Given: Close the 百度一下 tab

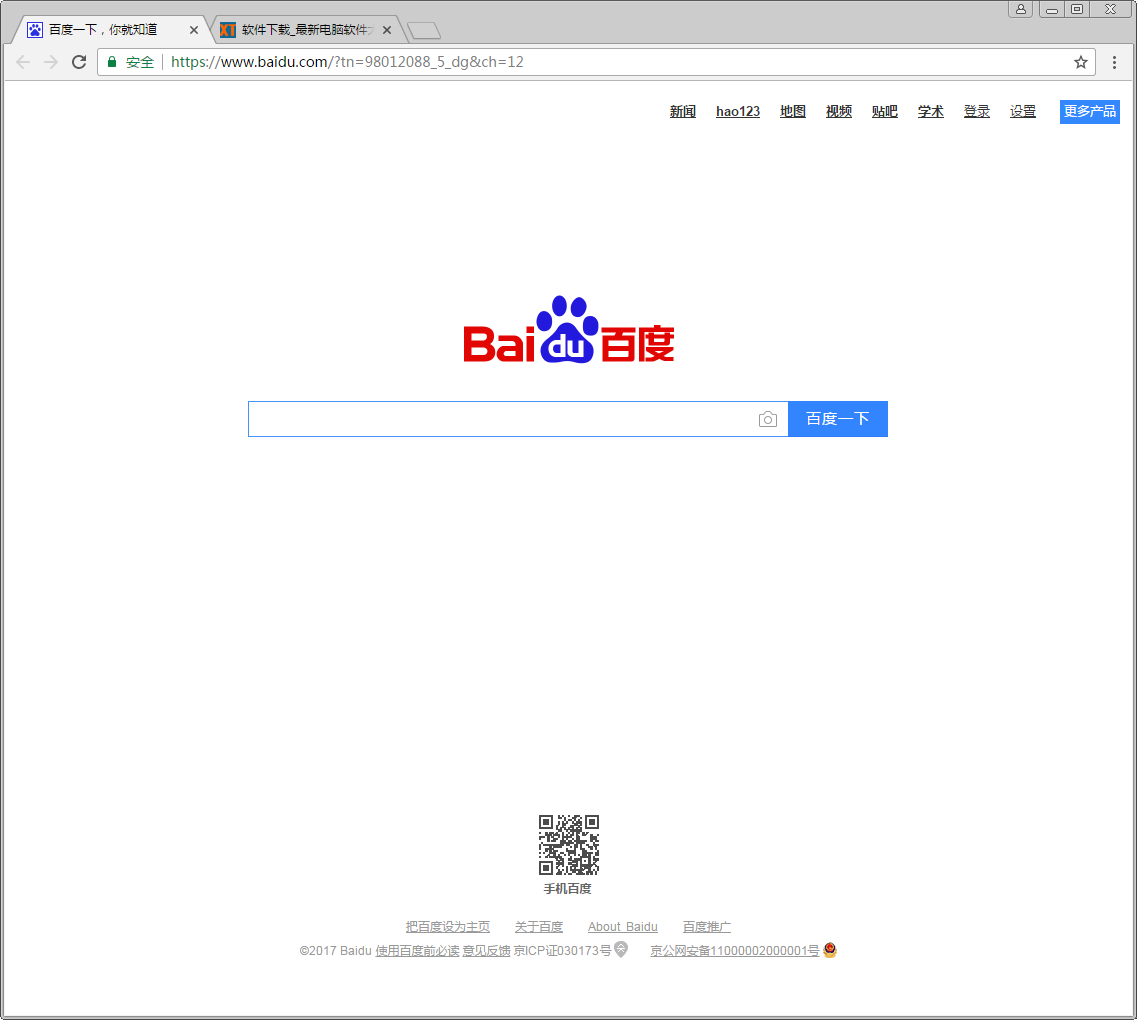Looking at the screenshot, I should pyautogui.click(x=194, y=30).
